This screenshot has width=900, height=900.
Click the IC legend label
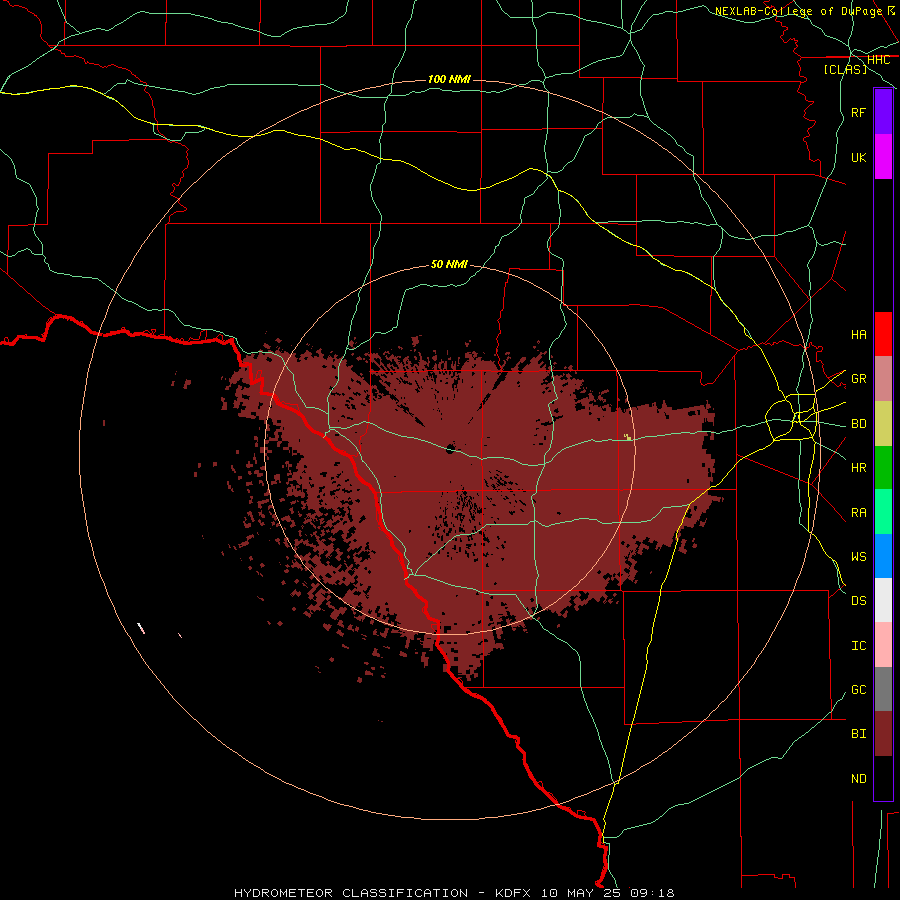pyautogui.click(x=859, y=646)
